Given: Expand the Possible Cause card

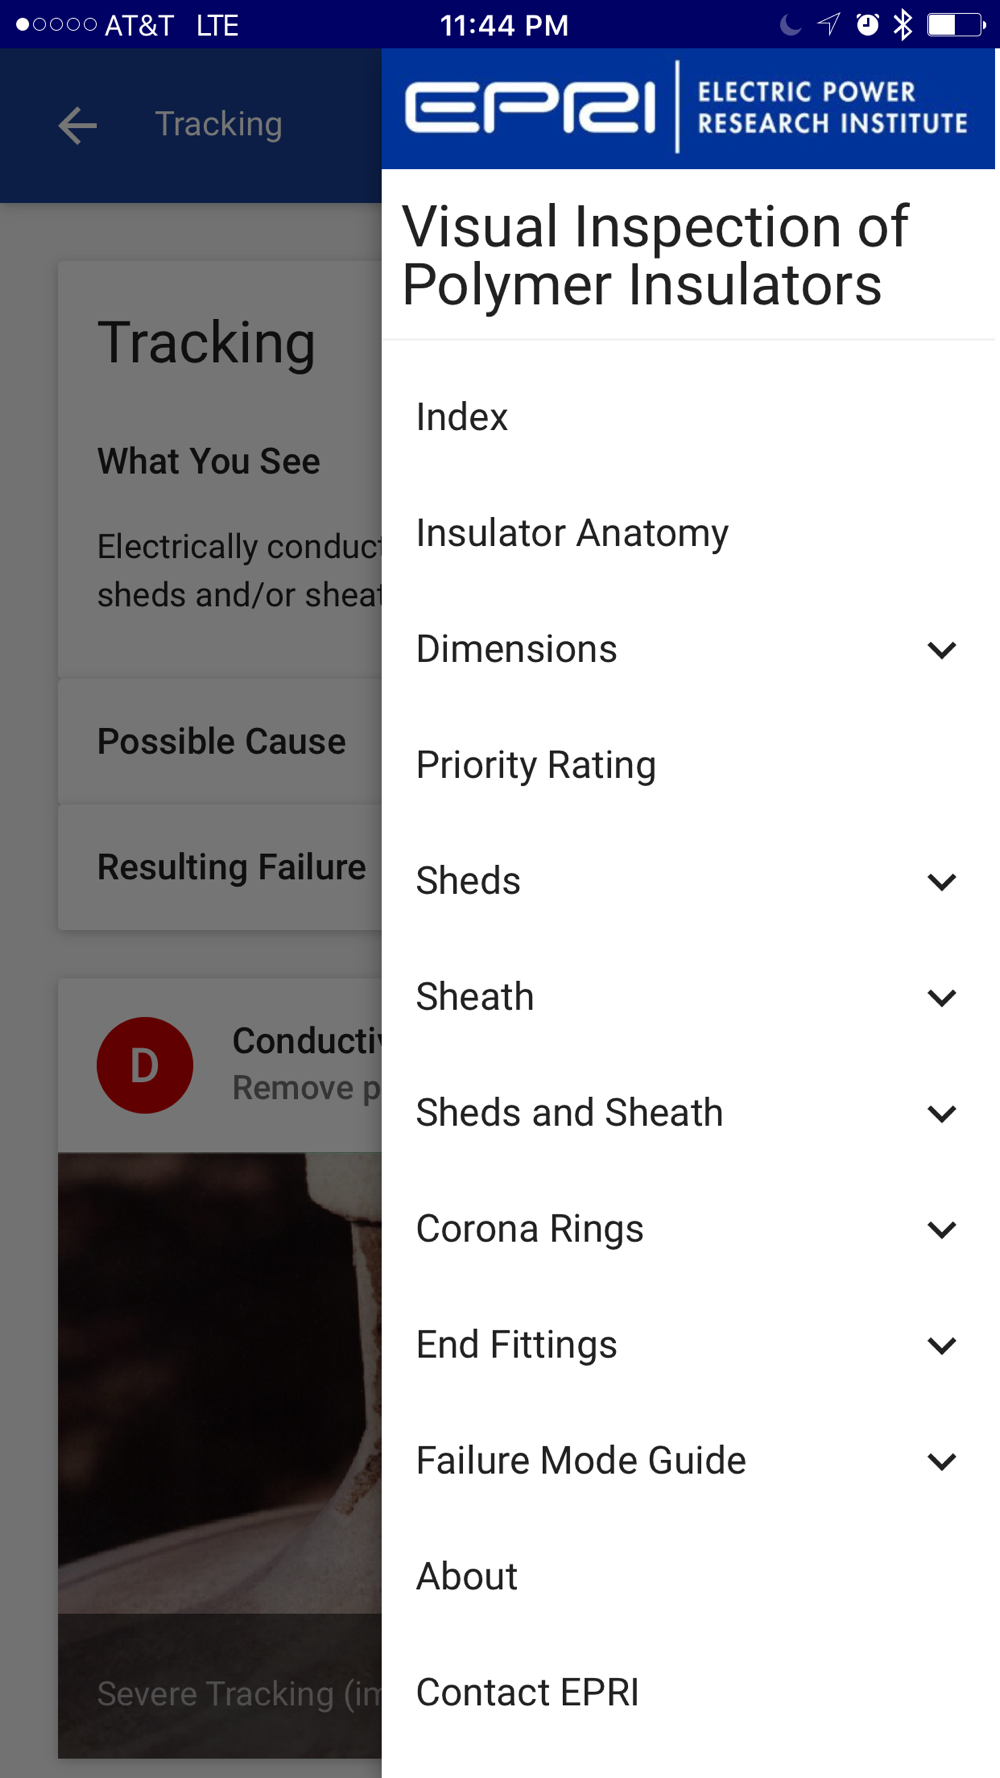Looking at the screenshot, I should click(x=220, y=742).
